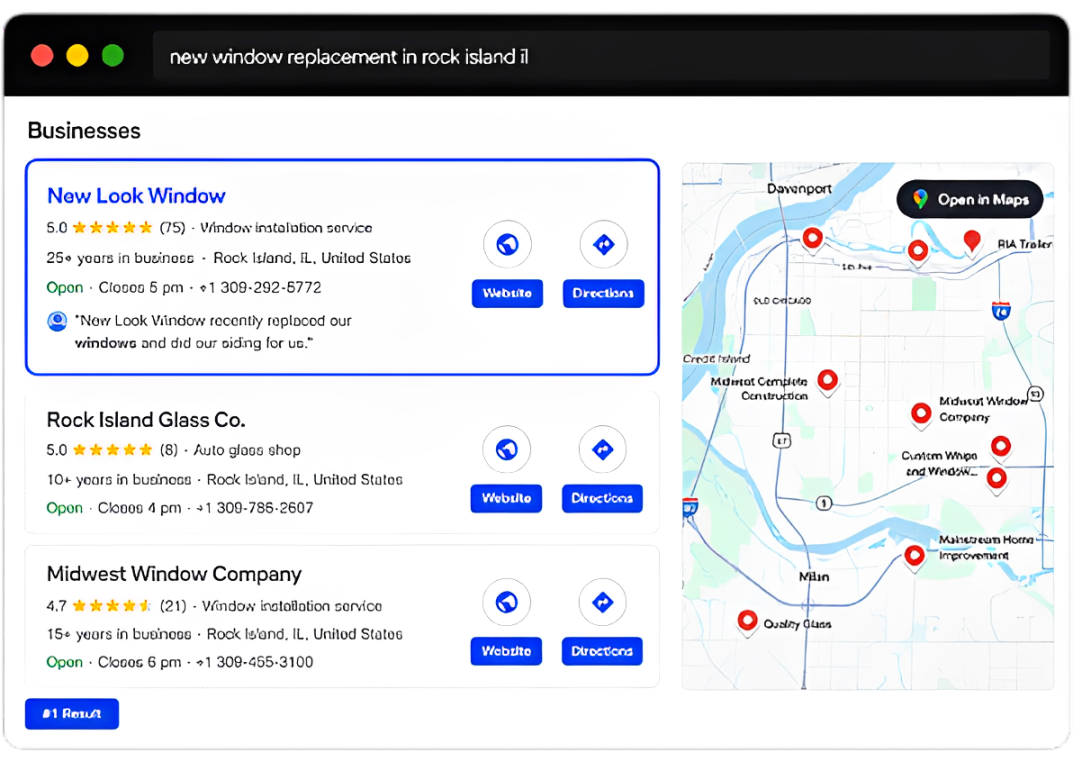Click the #1 Result badge button

[x=72, y=713]
